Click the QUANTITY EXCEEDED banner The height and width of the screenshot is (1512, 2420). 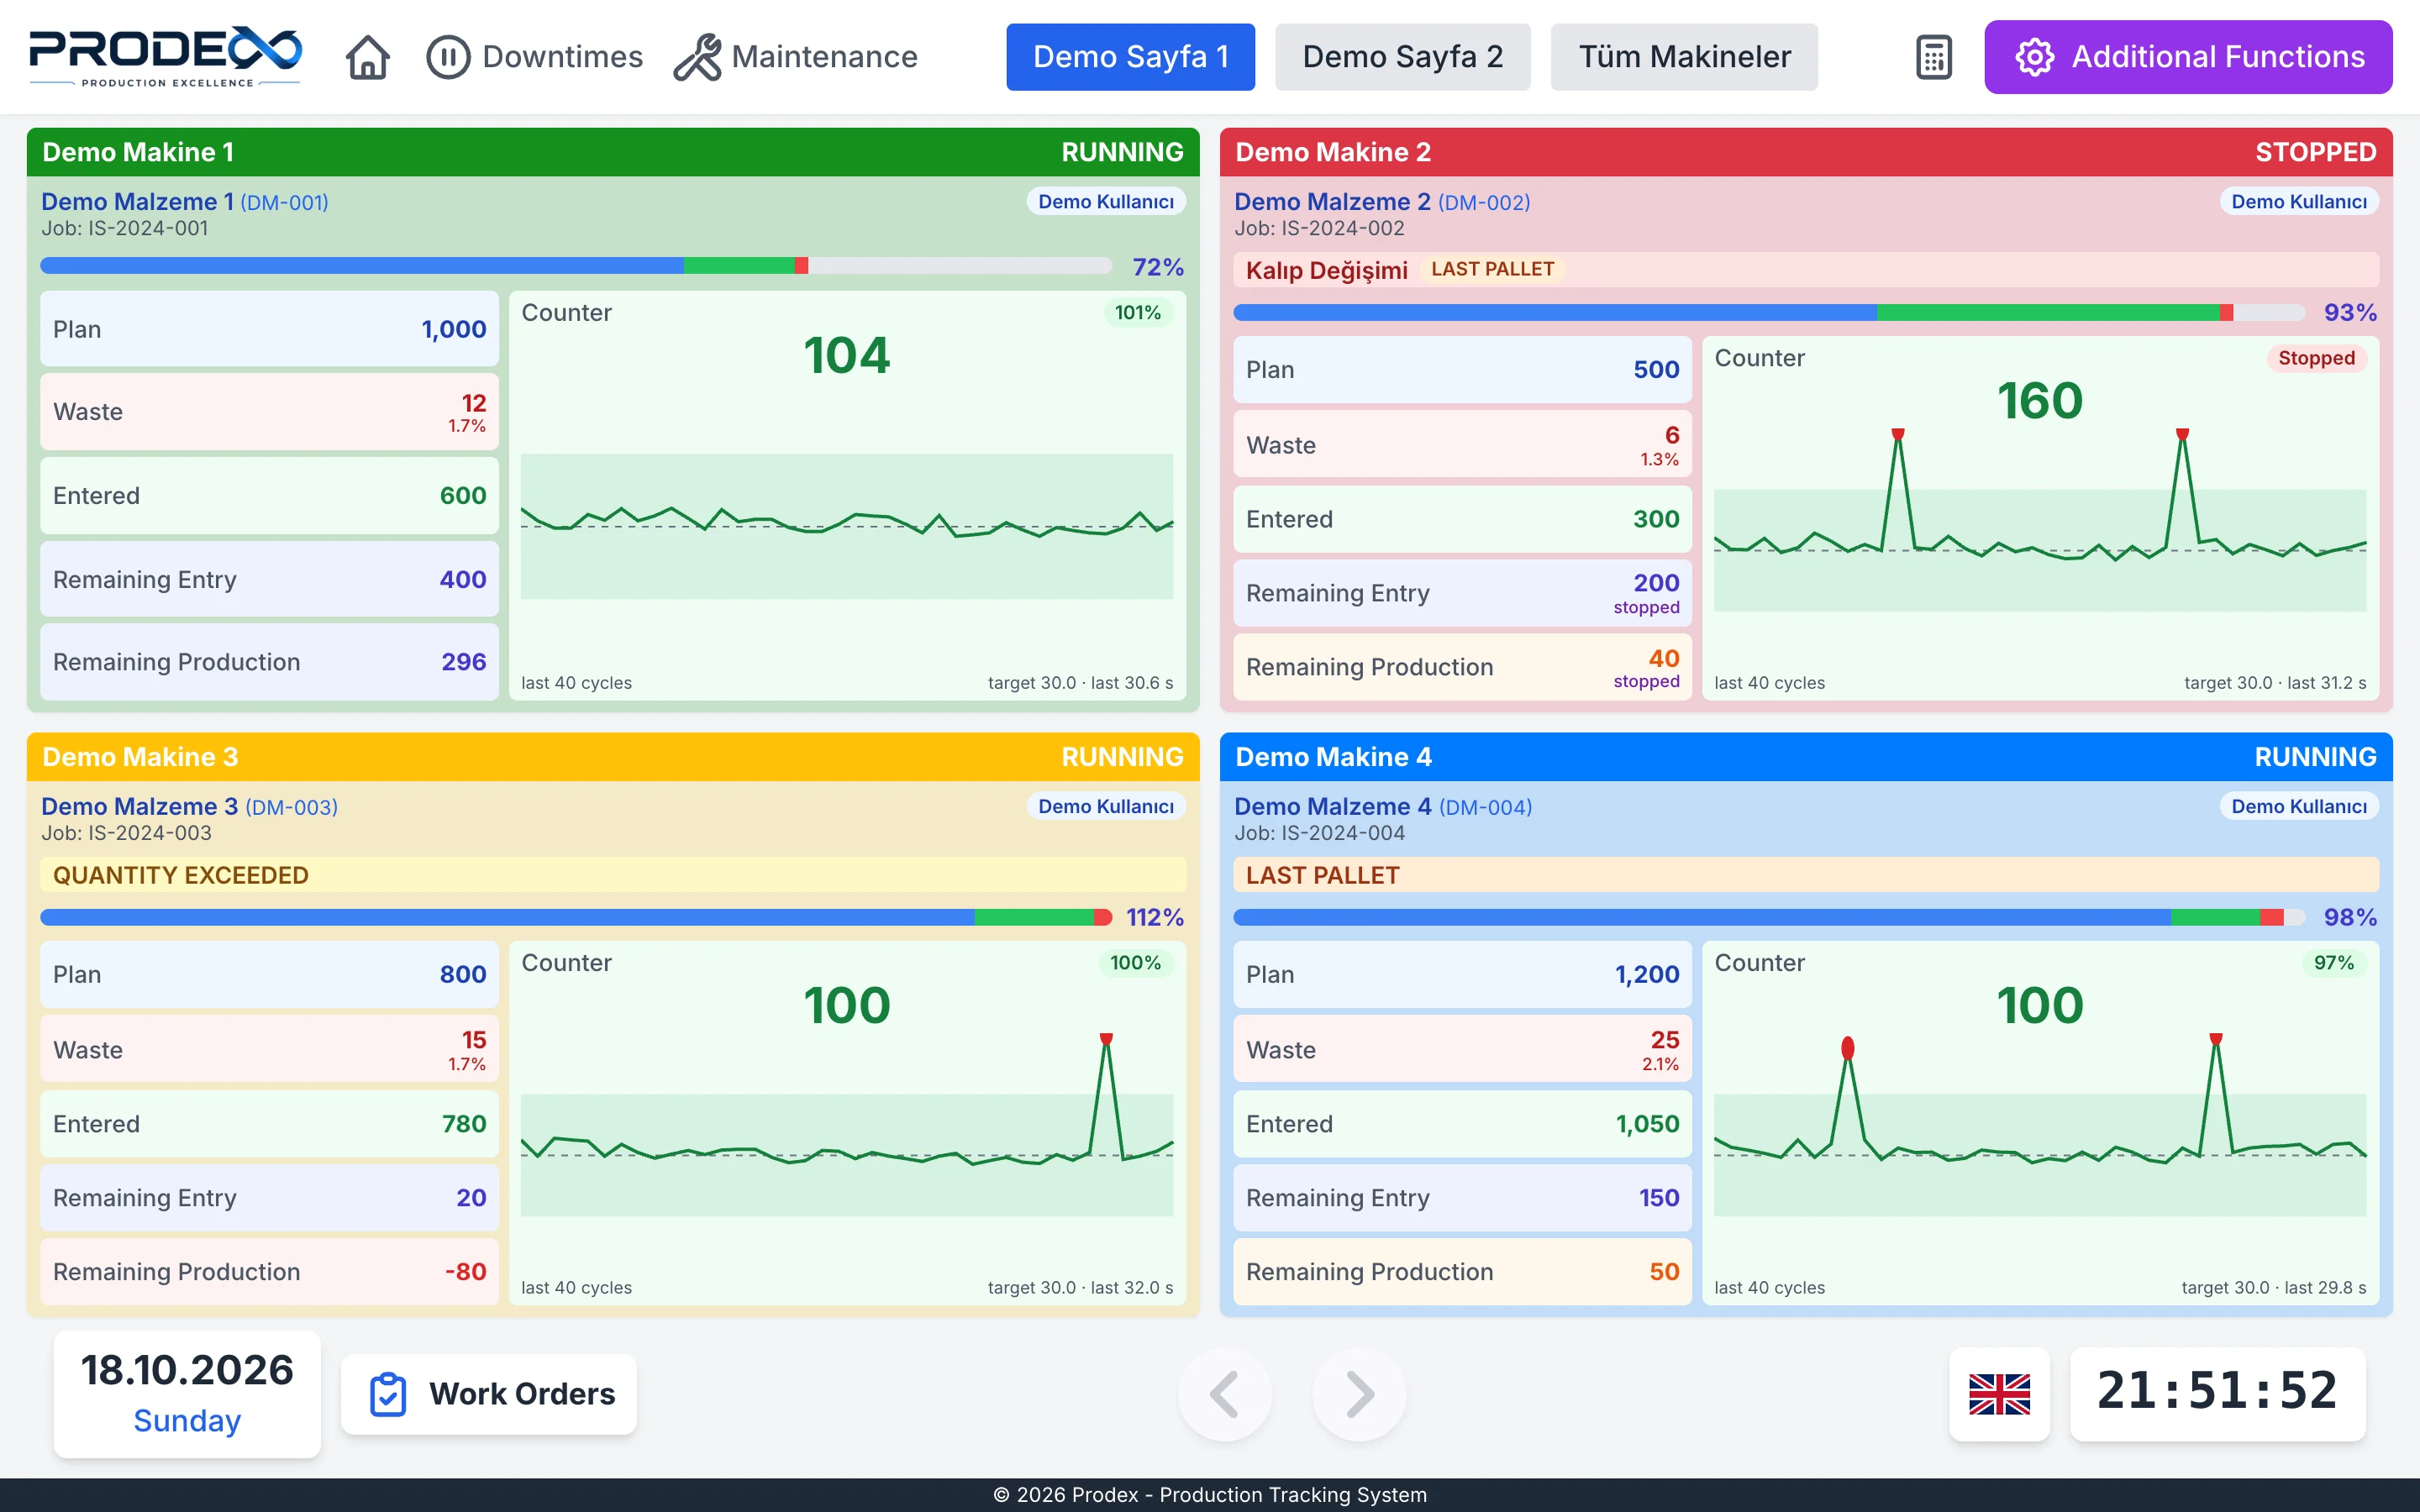[x=613, y=875]
